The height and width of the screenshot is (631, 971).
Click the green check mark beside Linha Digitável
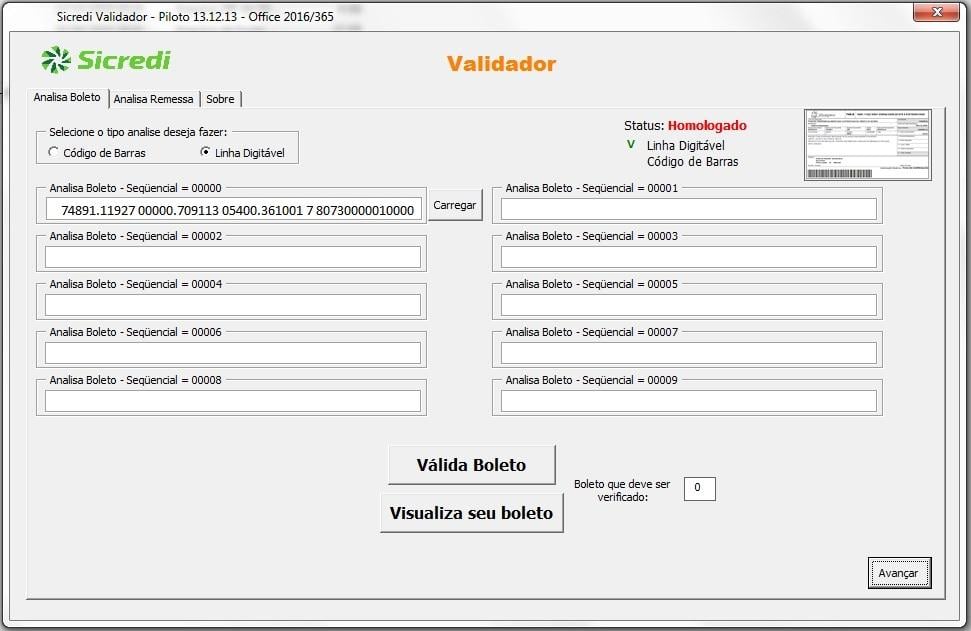(631, 144)
